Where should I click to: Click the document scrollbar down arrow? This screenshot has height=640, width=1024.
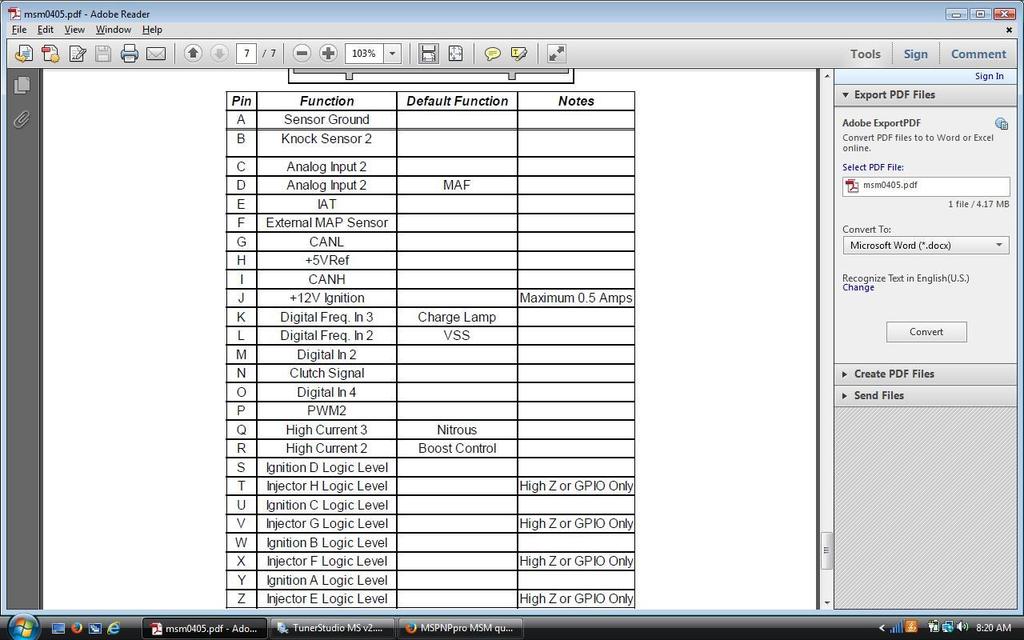(827, 603)
